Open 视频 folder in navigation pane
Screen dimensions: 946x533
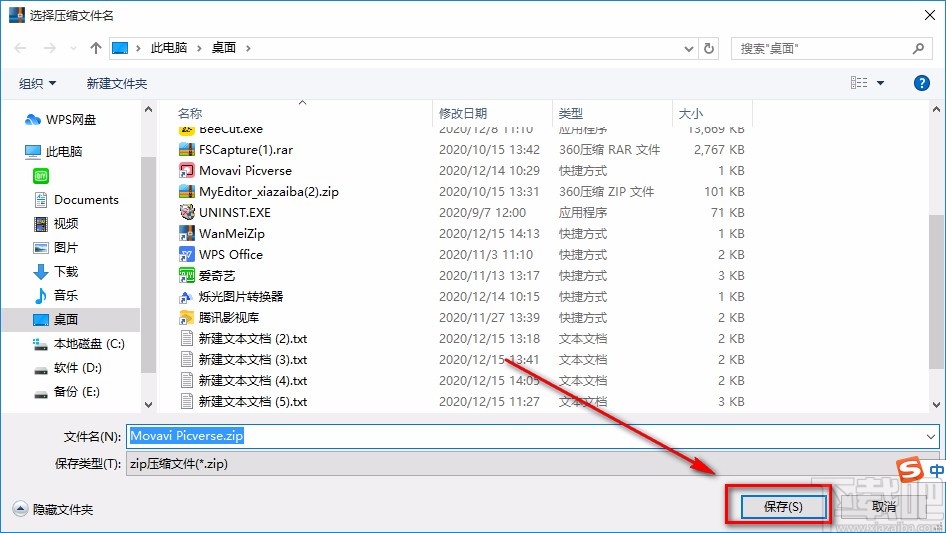56,223
